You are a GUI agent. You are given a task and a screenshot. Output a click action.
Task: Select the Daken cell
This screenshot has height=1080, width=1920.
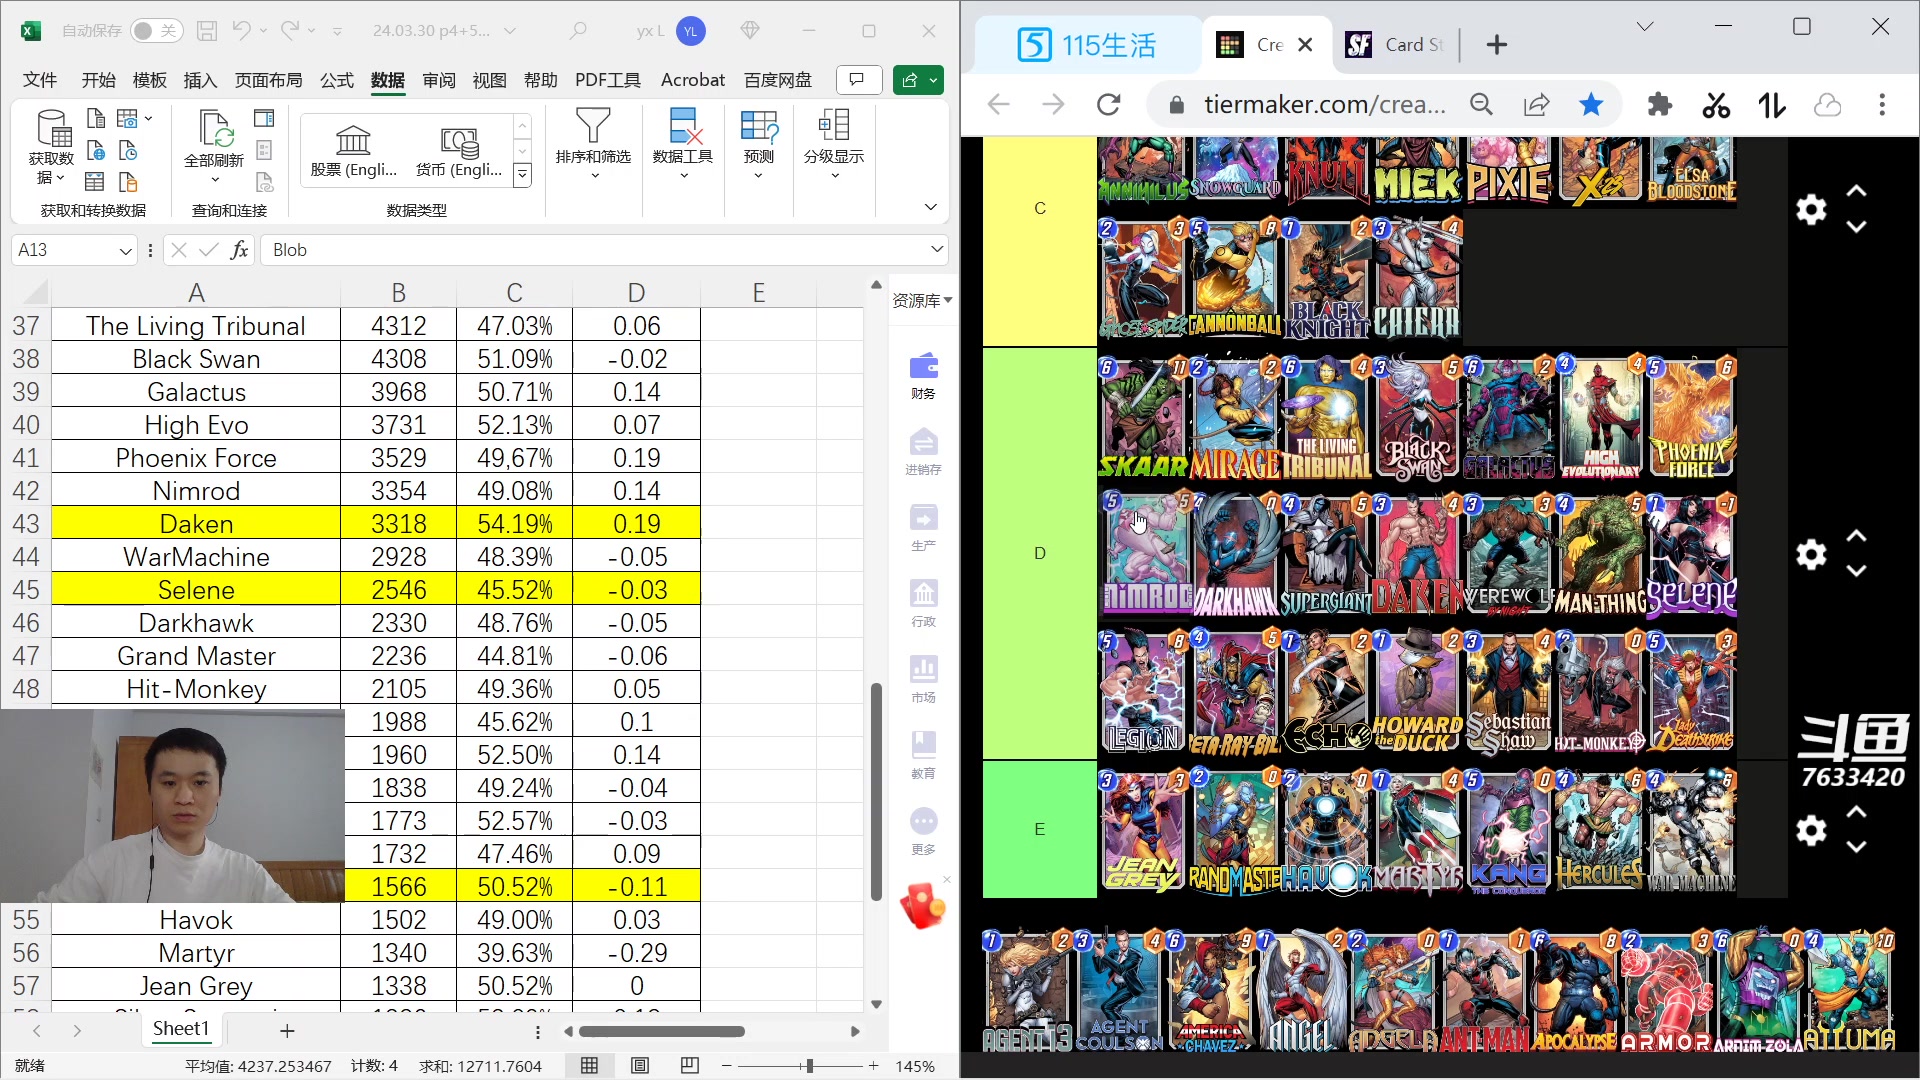point(196,524)
